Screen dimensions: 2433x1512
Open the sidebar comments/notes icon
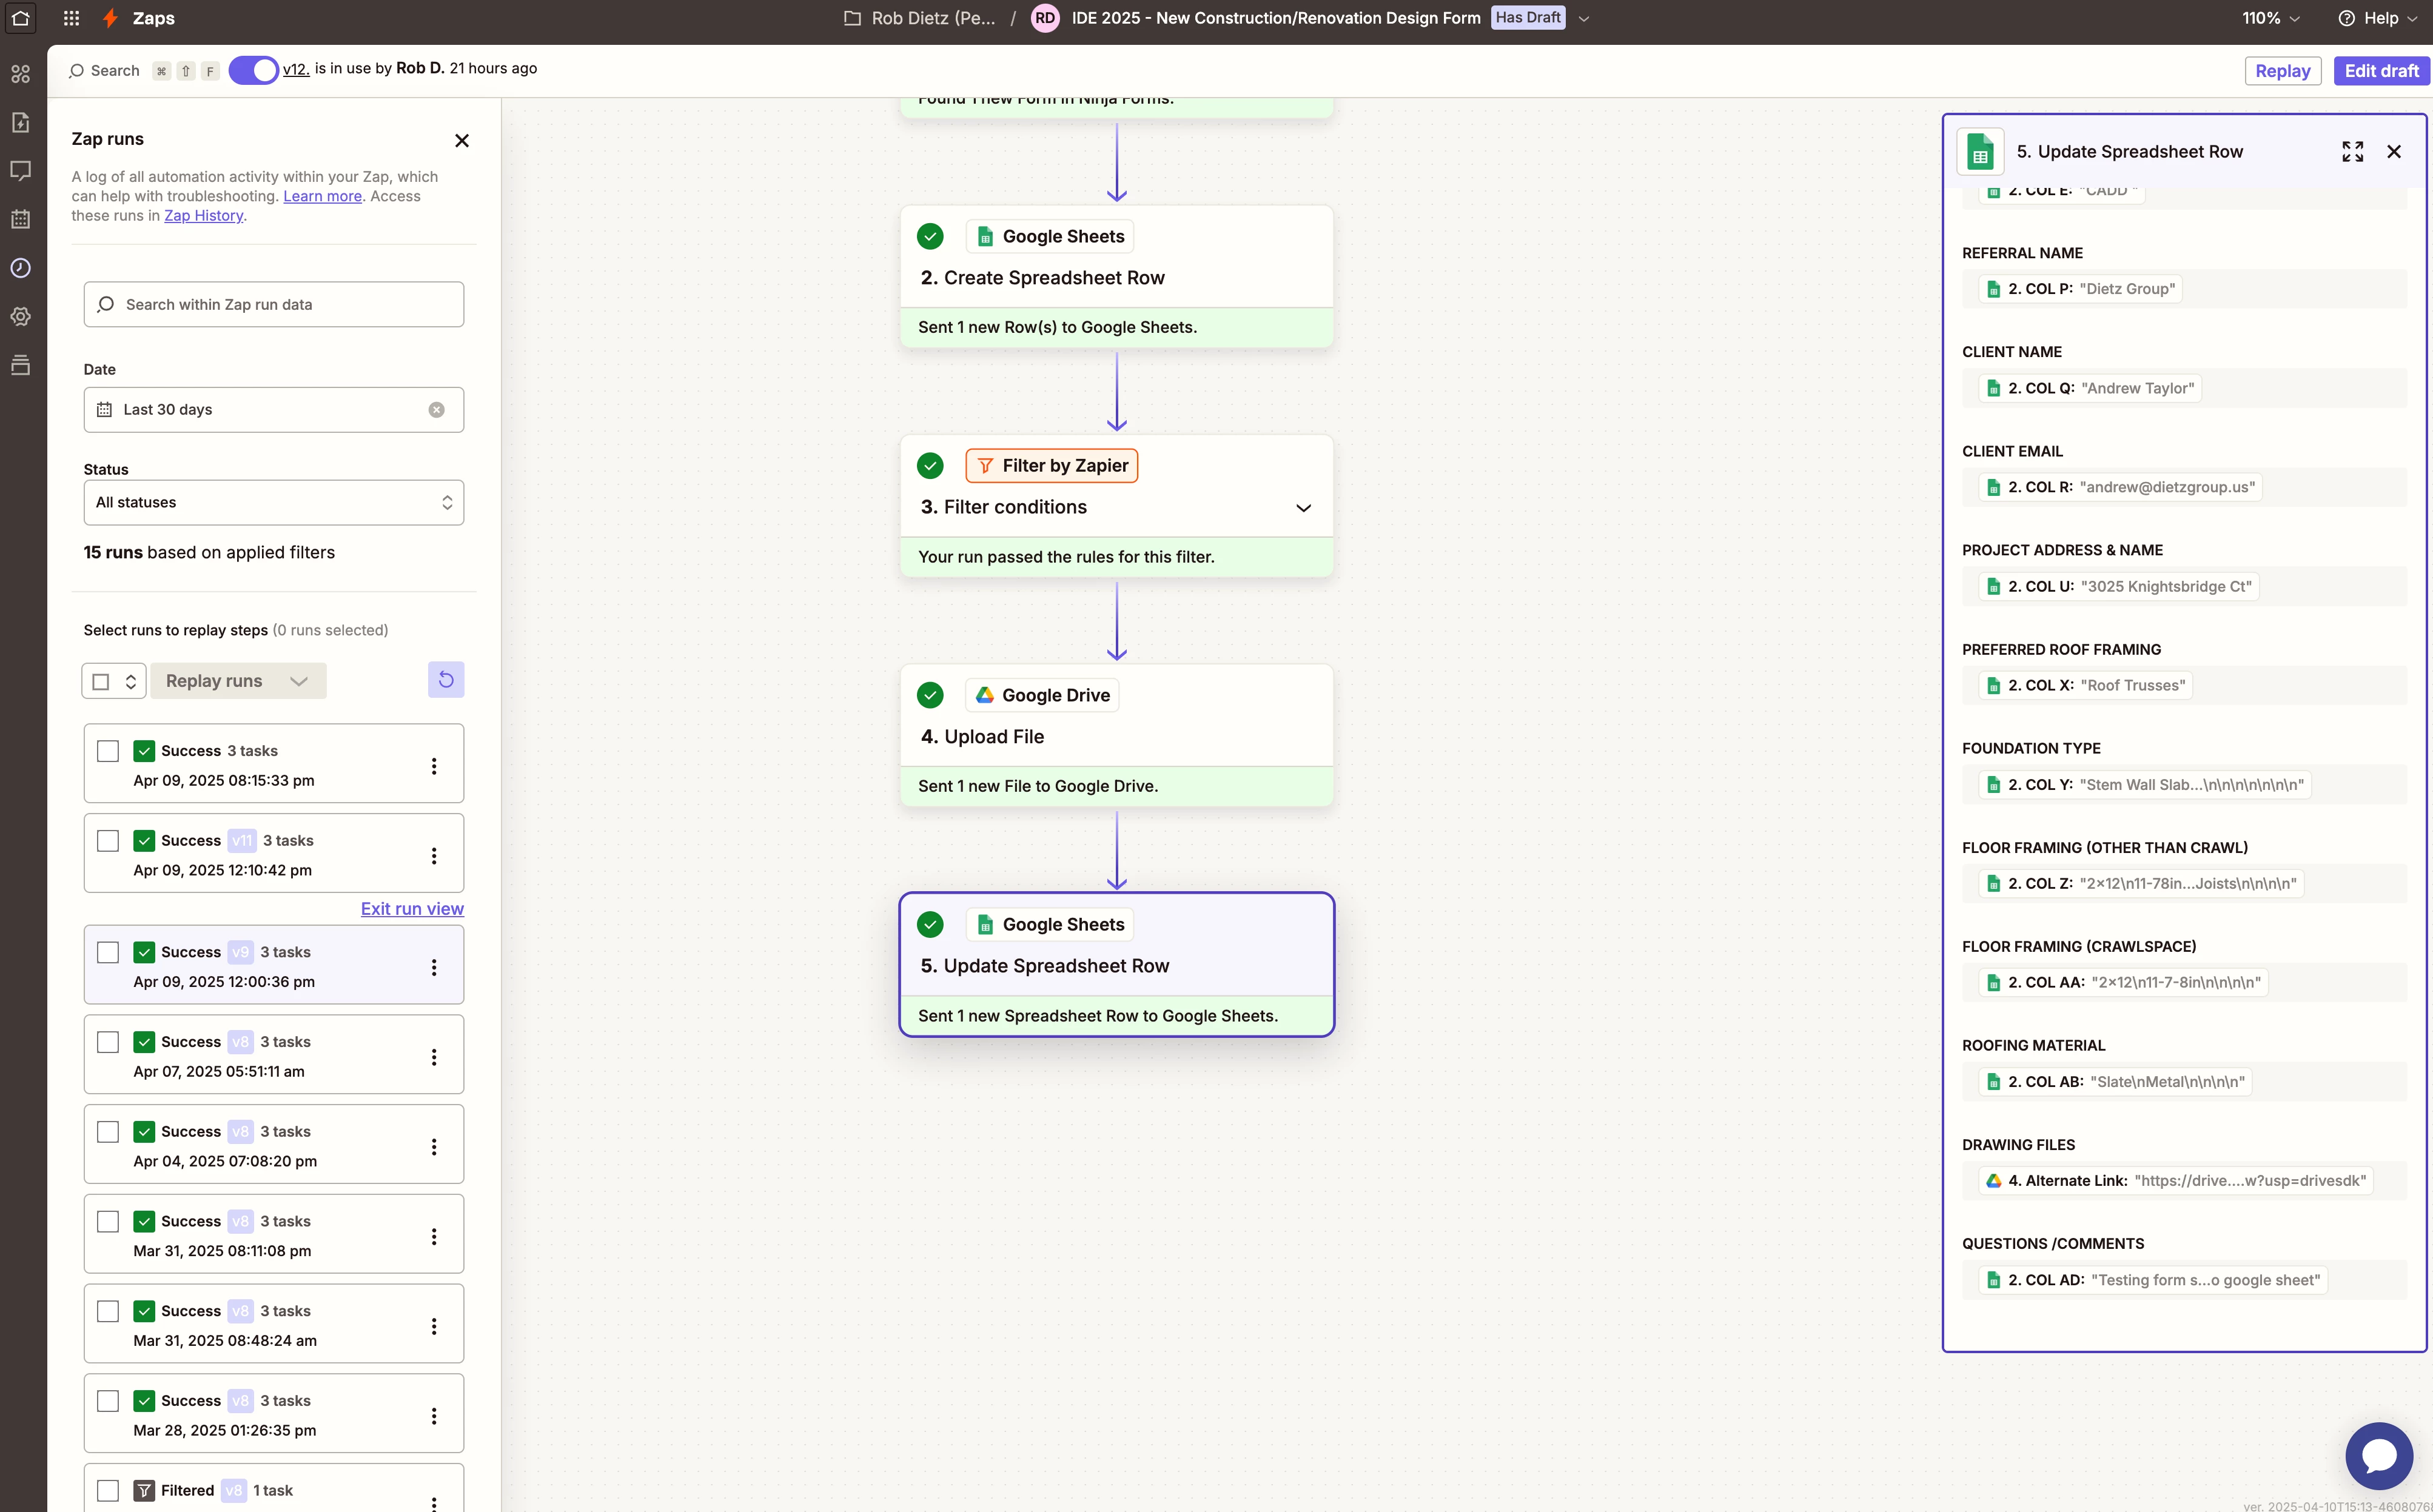20,171
